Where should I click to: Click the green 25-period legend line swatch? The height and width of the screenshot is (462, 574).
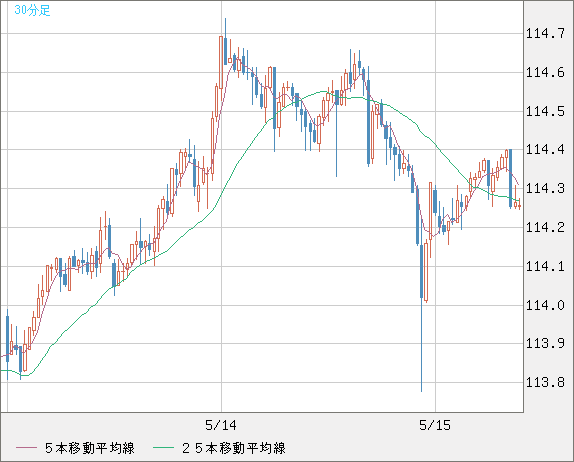[163, 448]
